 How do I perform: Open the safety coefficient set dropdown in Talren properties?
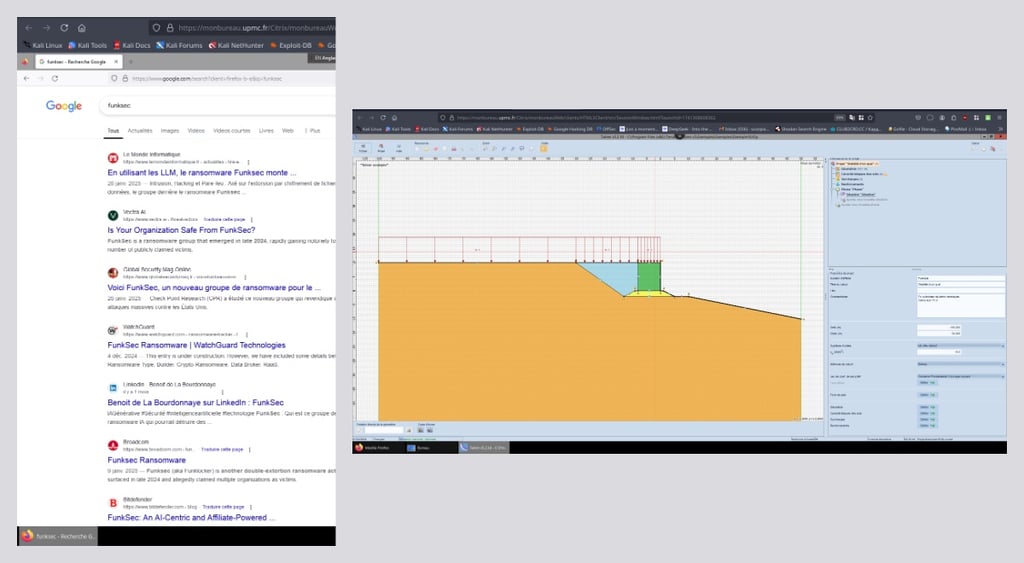pos(961,376)
